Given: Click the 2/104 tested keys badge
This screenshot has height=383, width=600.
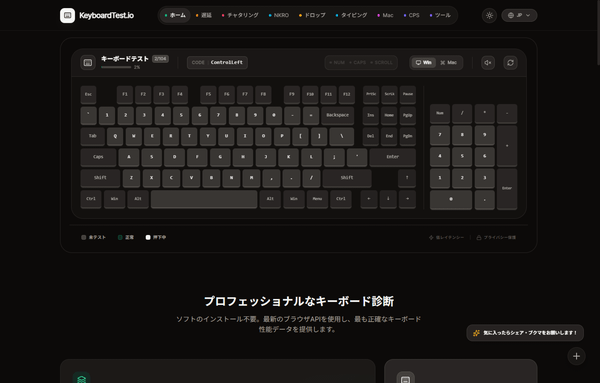Looking at the screenshot, I should pos(160,59).
